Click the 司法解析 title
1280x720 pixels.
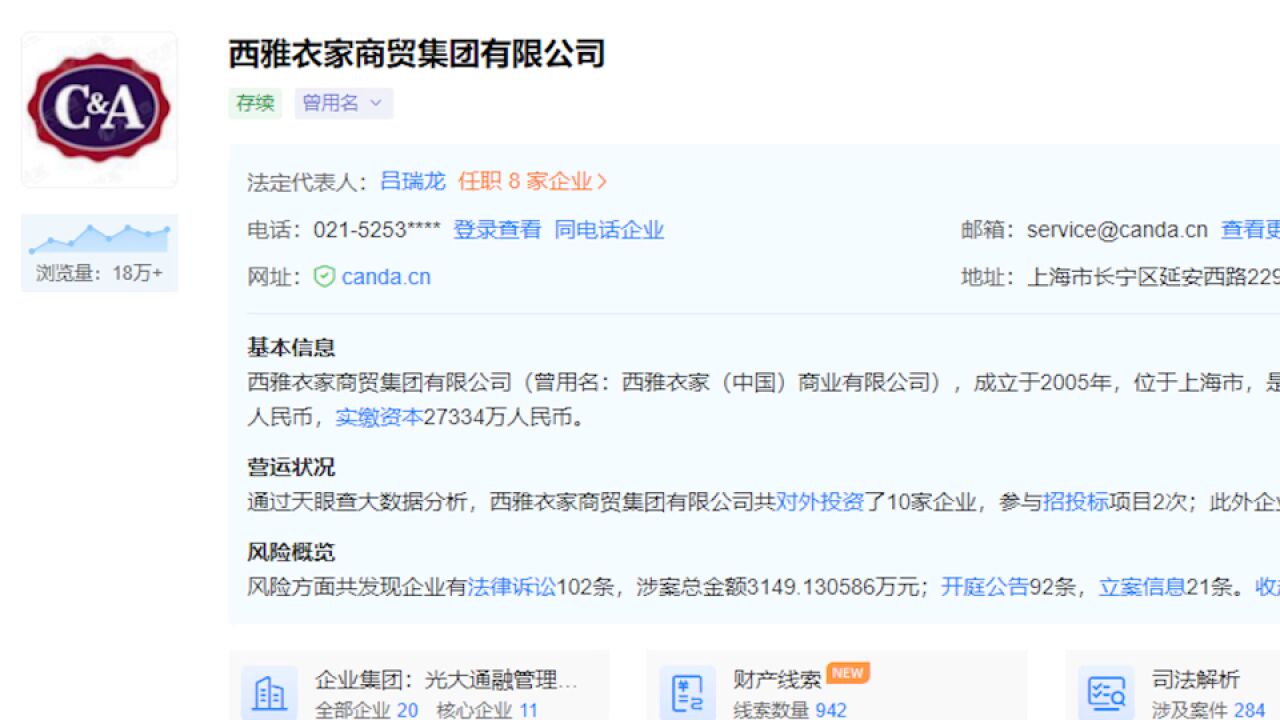click(x=1196, y=680)
